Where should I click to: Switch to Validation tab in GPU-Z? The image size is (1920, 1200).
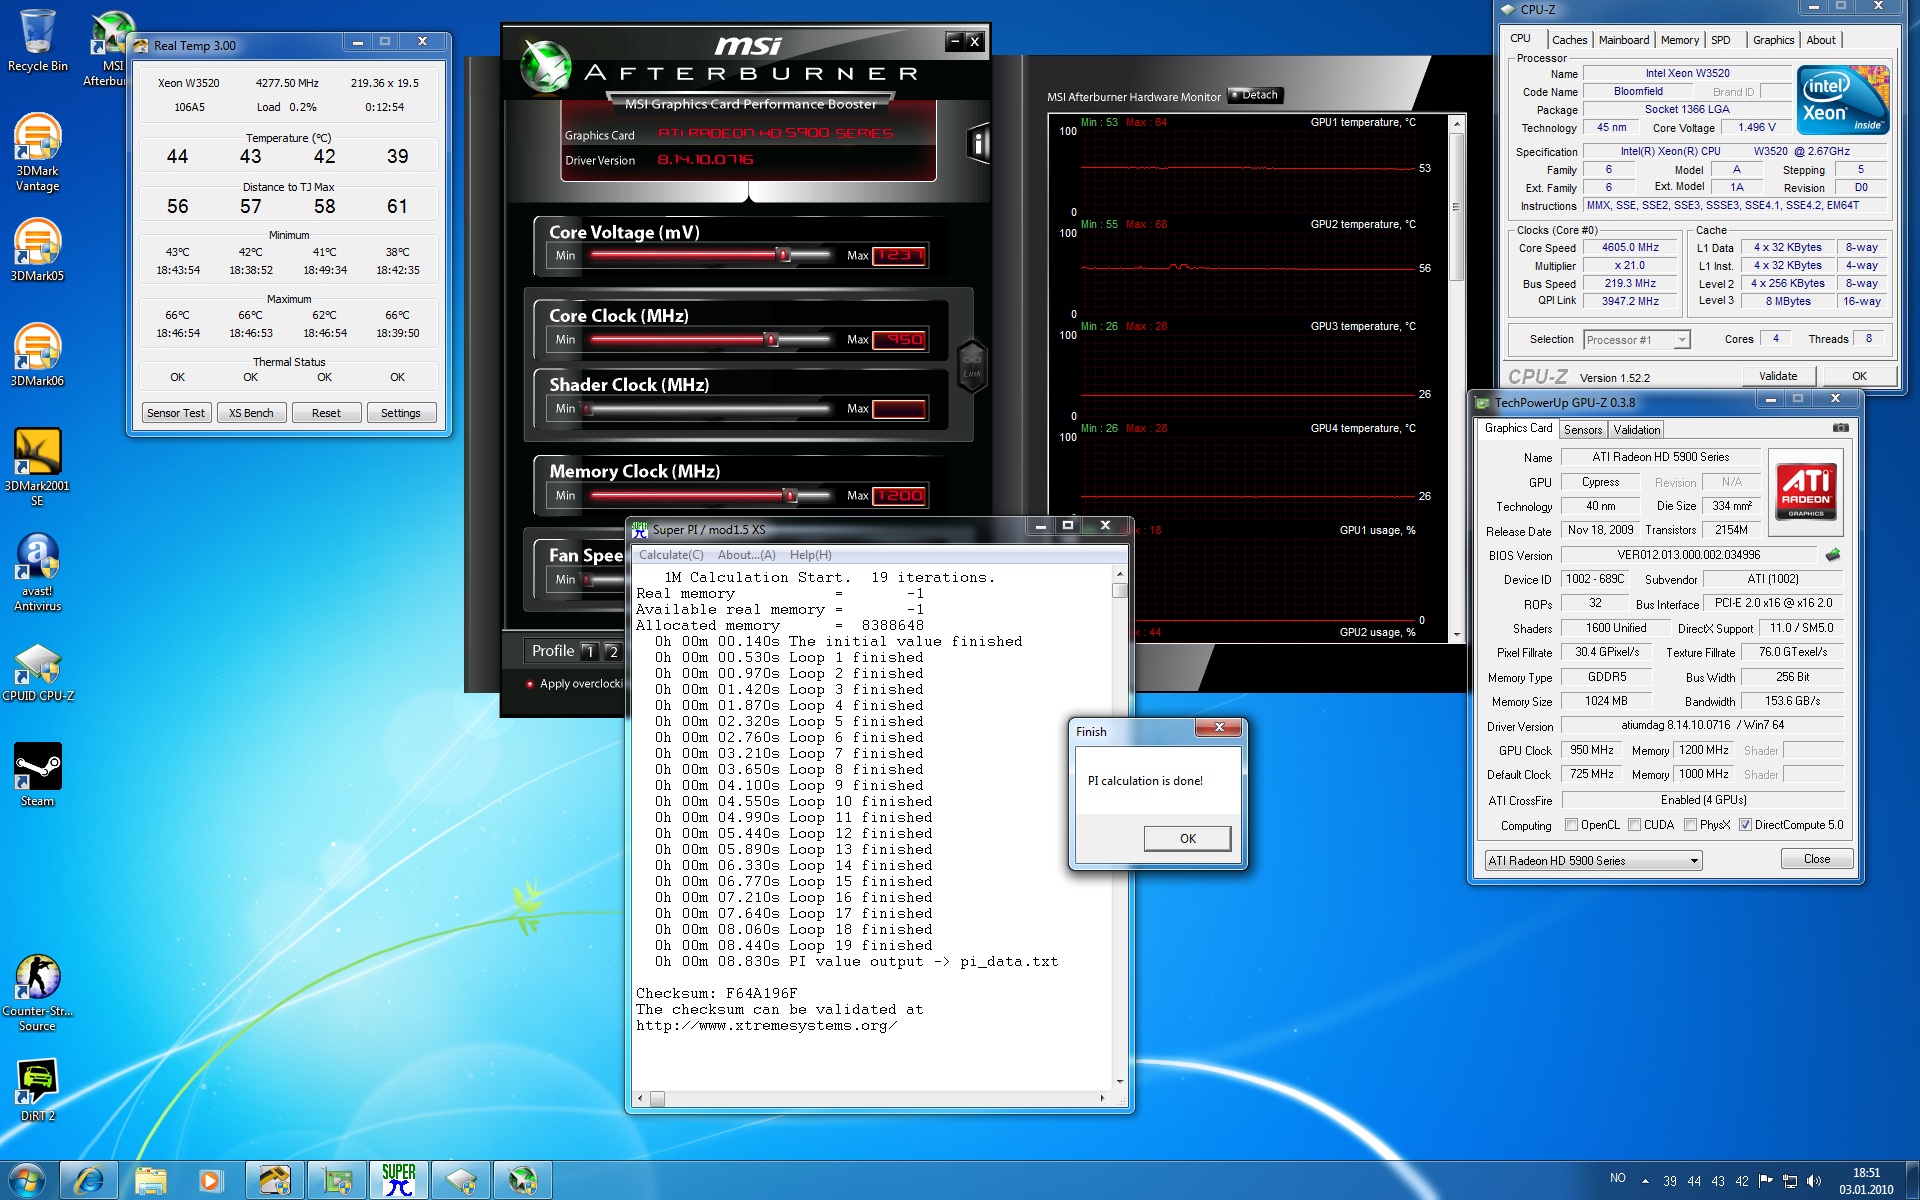[x=1637, y=430]
